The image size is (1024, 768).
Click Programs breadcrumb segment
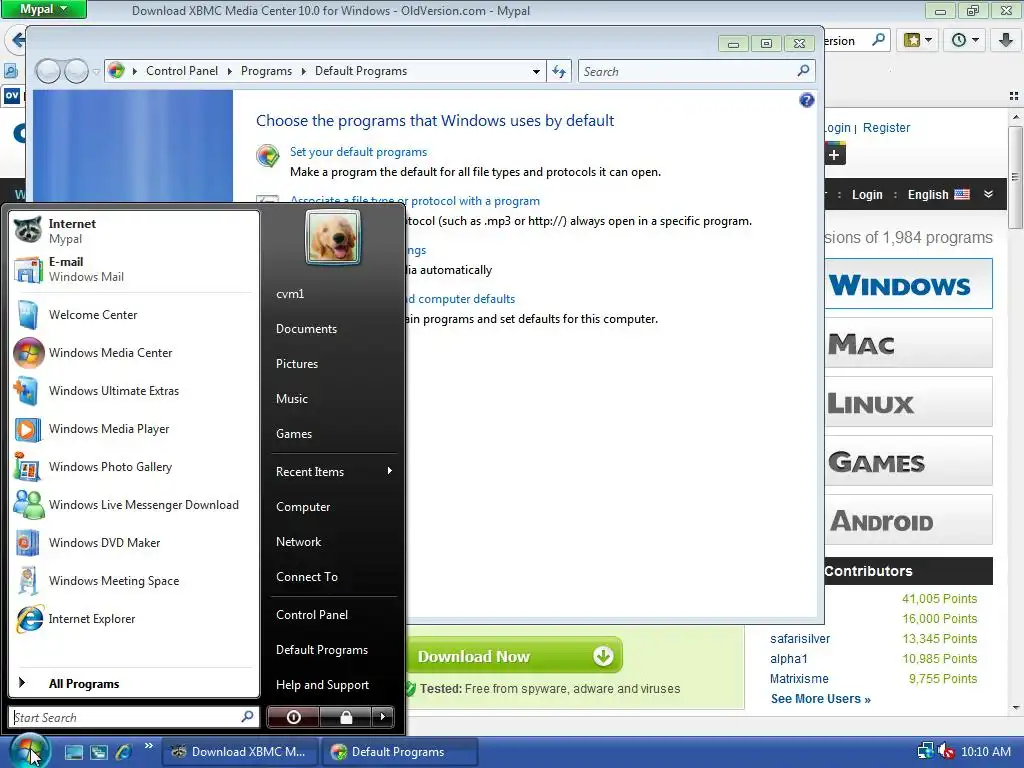click(266, 71)
